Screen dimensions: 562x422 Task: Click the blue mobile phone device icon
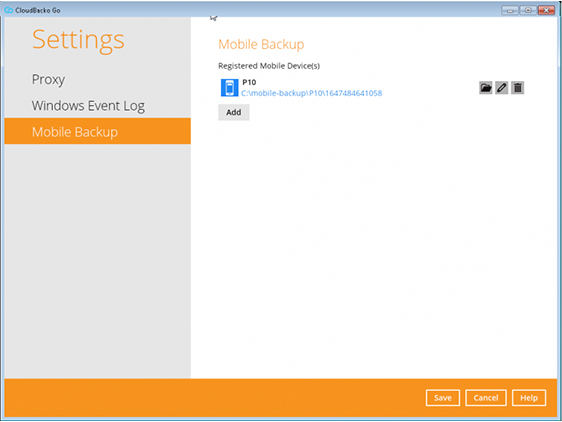point(229,88)
